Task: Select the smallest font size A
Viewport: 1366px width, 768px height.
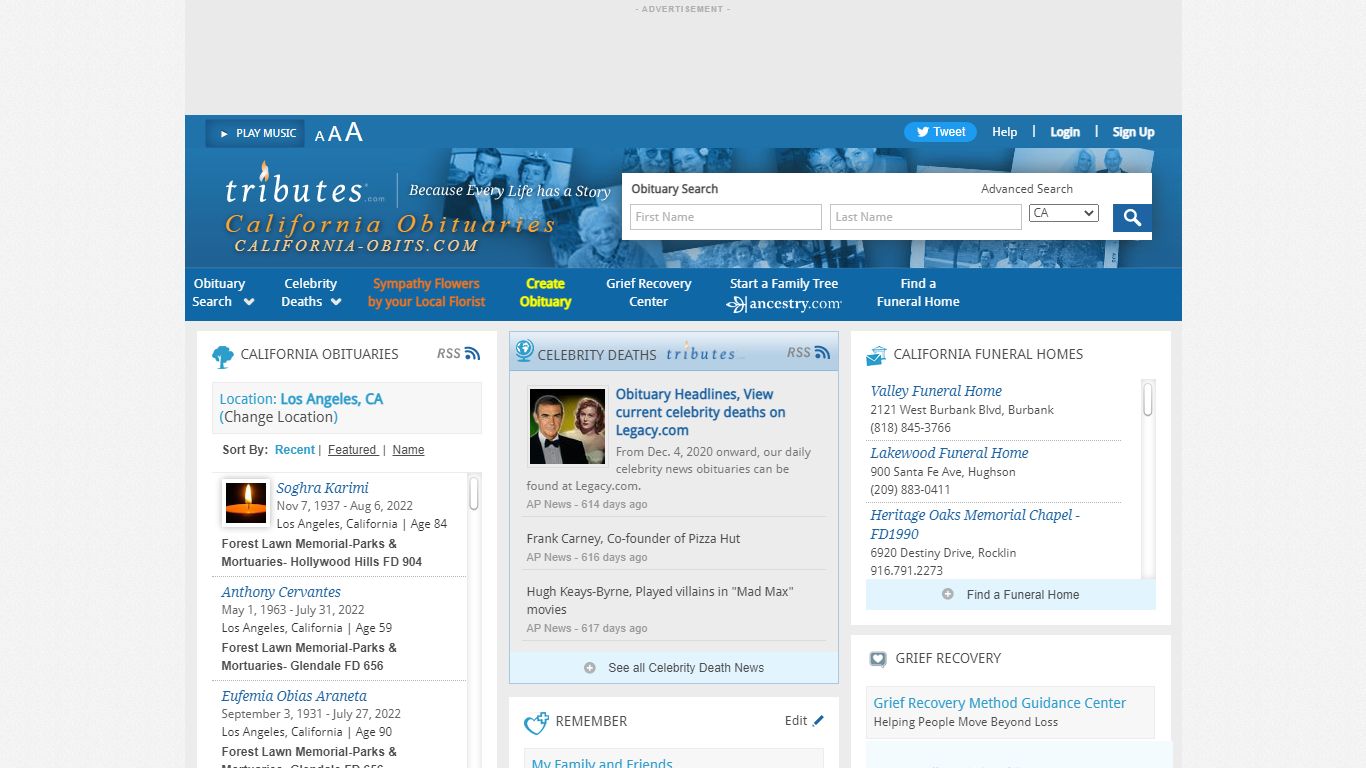Action: 320,136
